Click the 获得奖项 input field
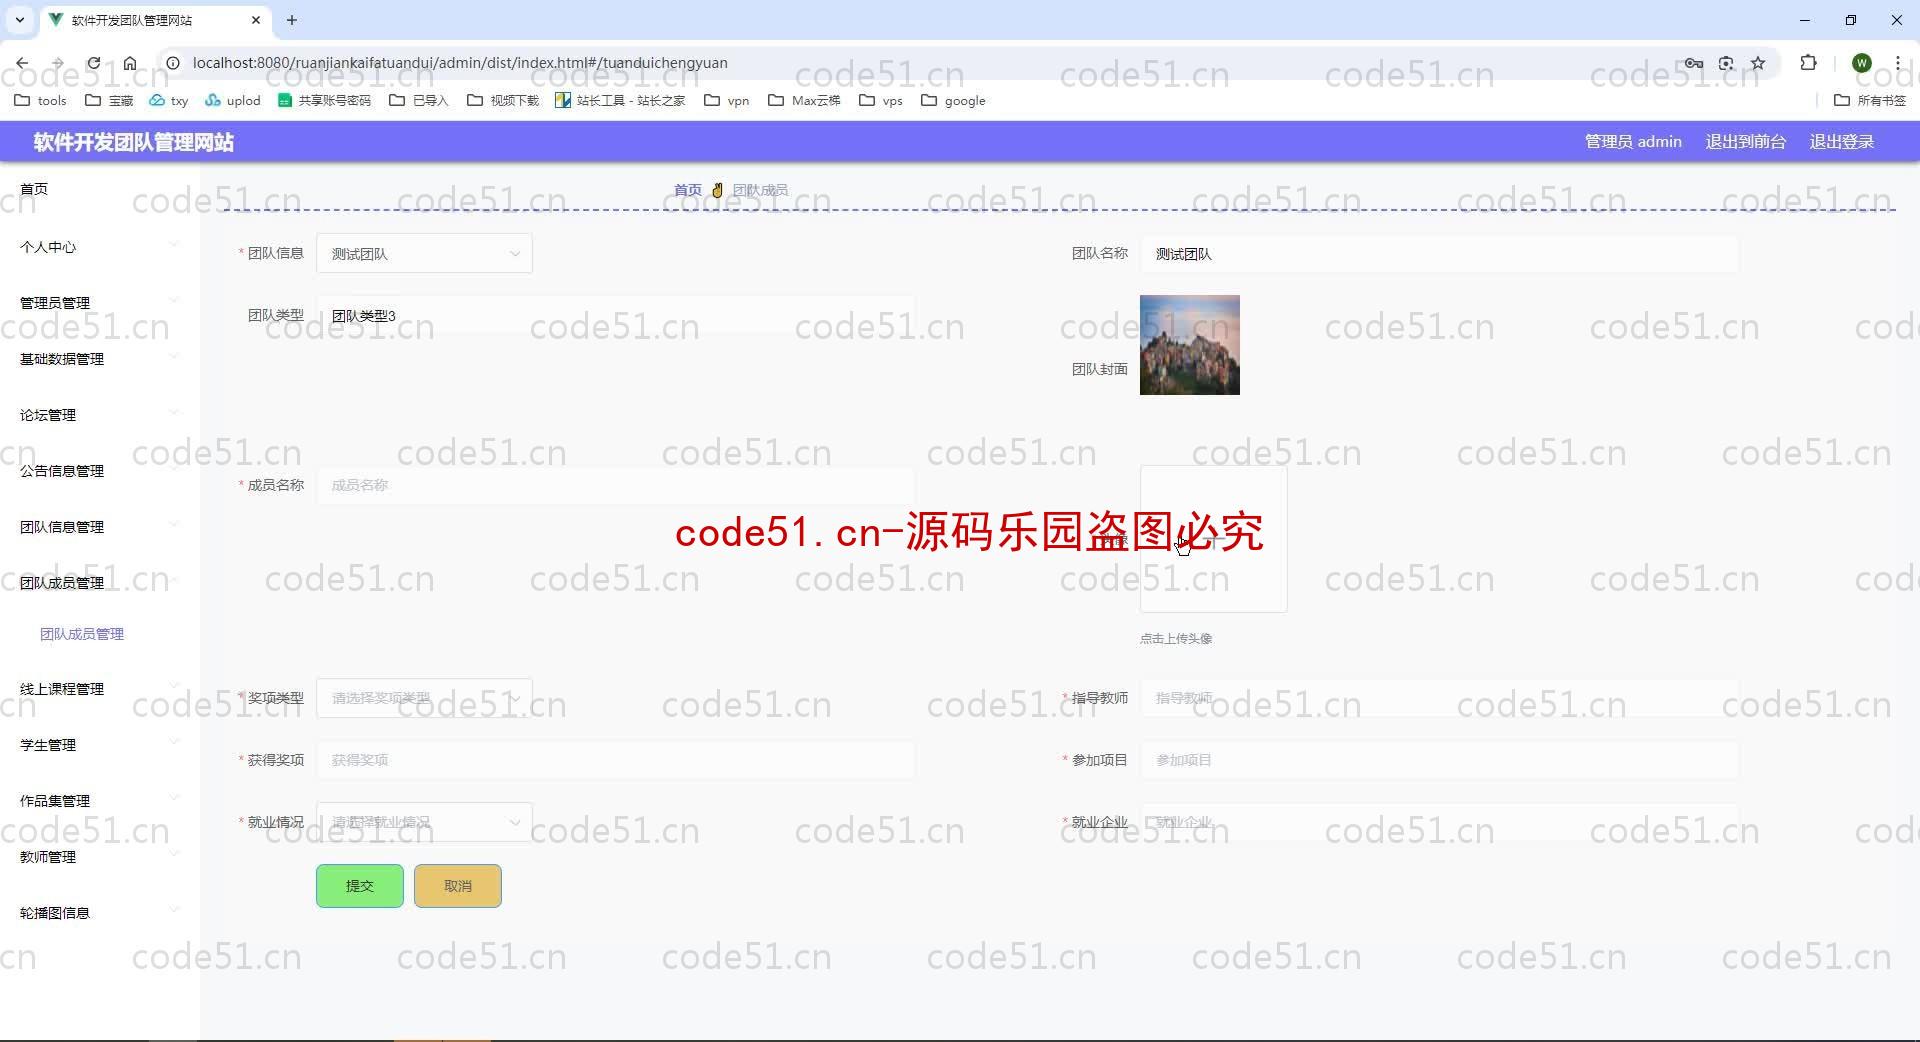The width and height of the screenshot is (1920, 1042). 615,760
